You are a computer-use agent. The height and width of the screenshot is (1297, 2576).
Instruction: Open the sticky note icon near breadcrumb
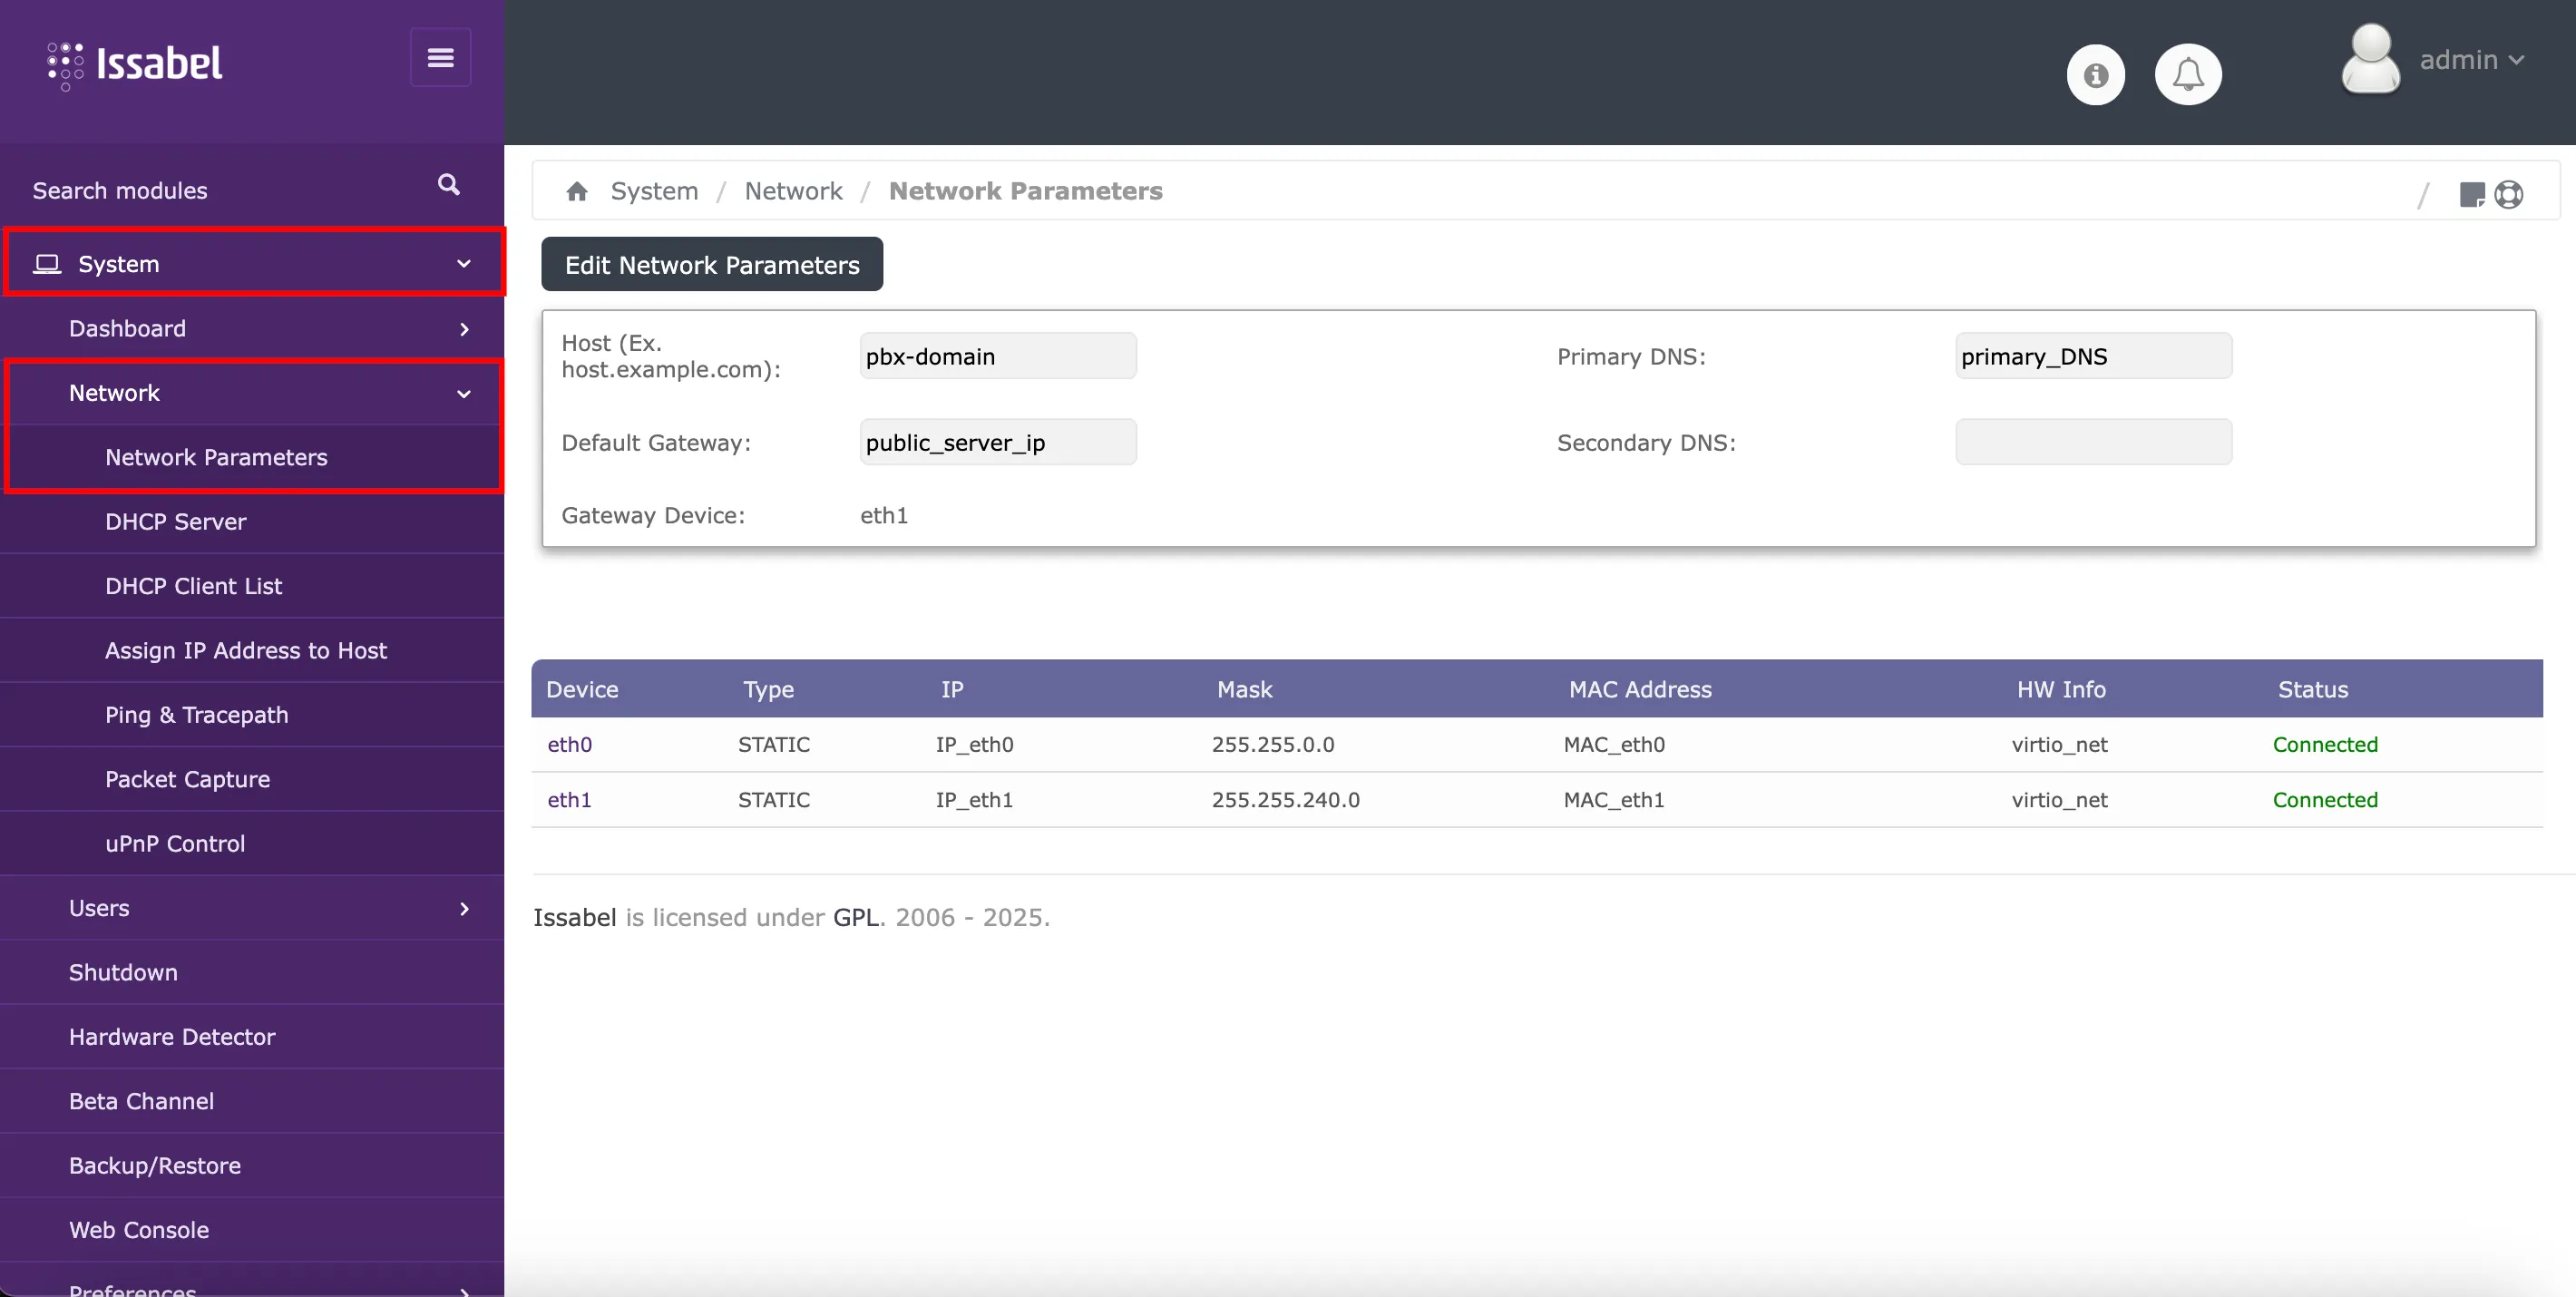[x=2472, y=195]
